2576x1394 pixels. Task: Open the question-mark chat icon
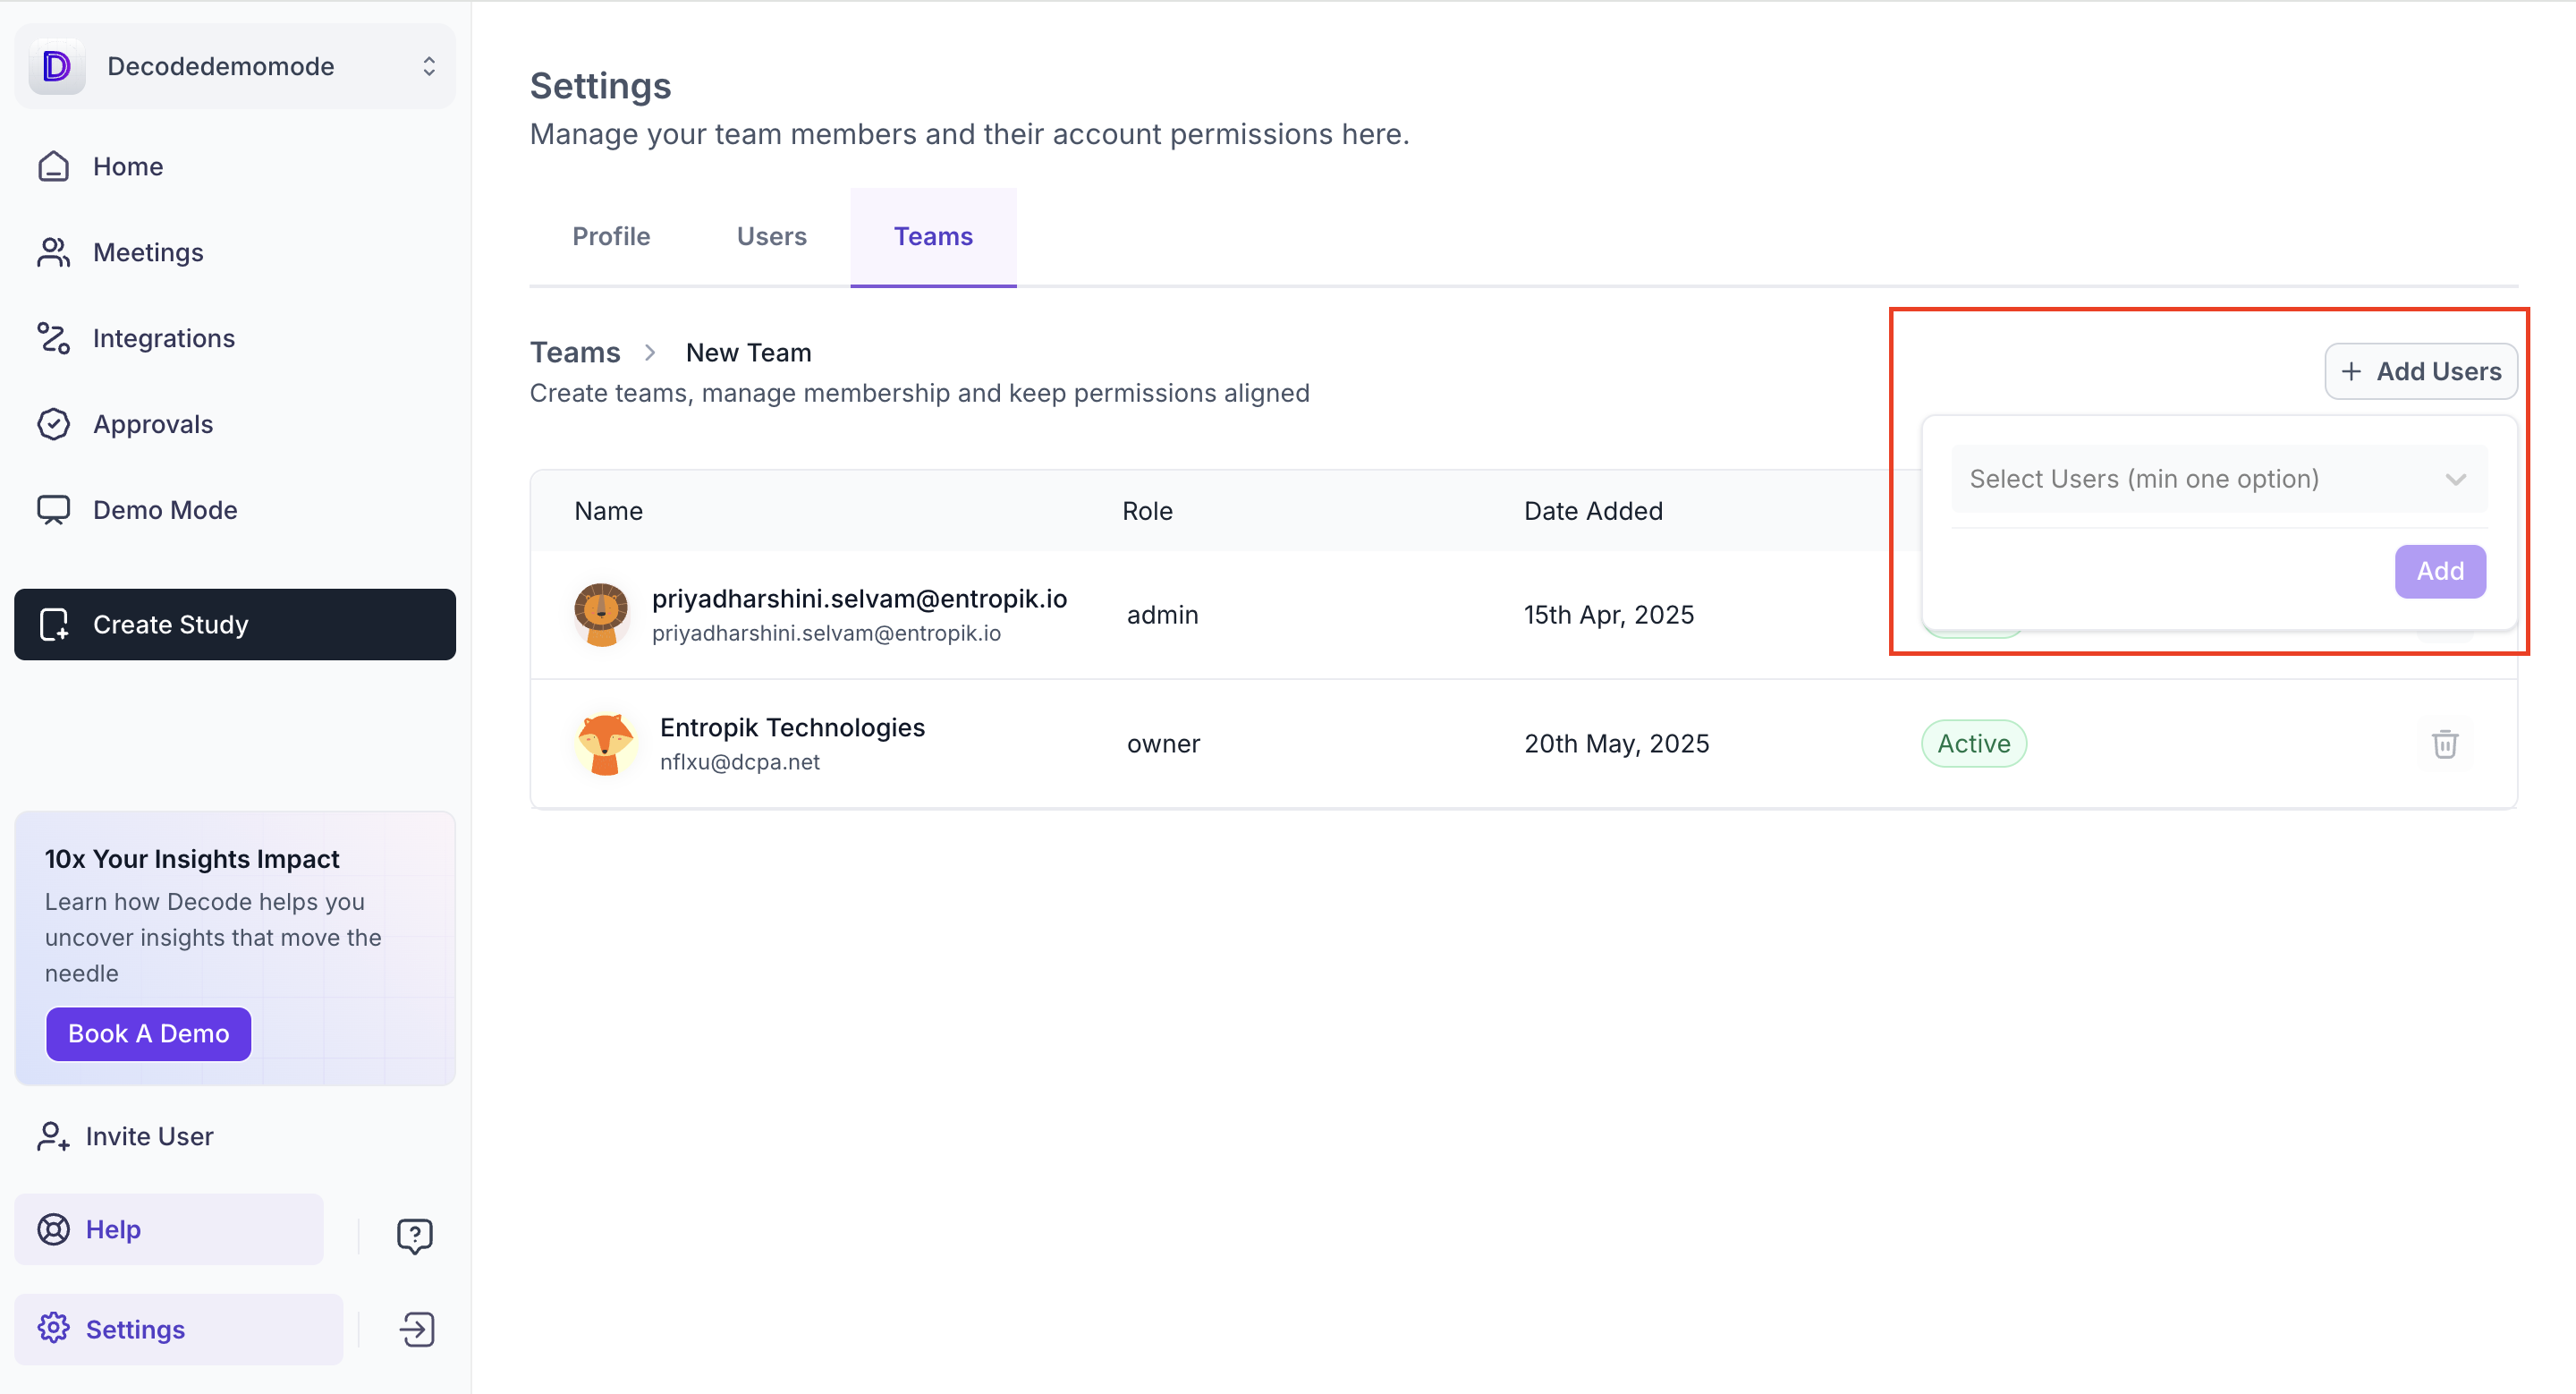pos(414,1236)
